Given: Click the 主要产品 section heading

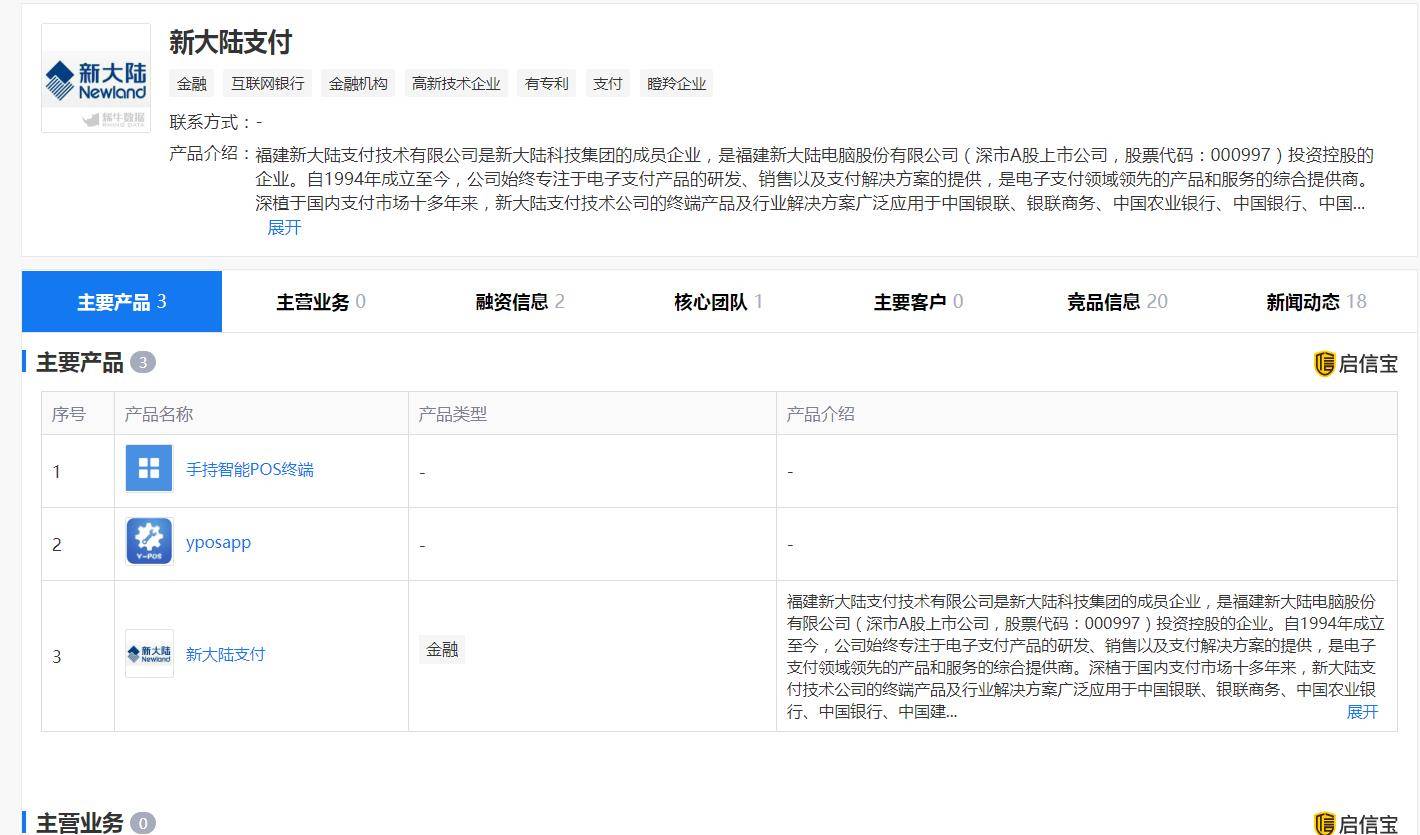Looking at the screenshot, I should coord(80,362).
